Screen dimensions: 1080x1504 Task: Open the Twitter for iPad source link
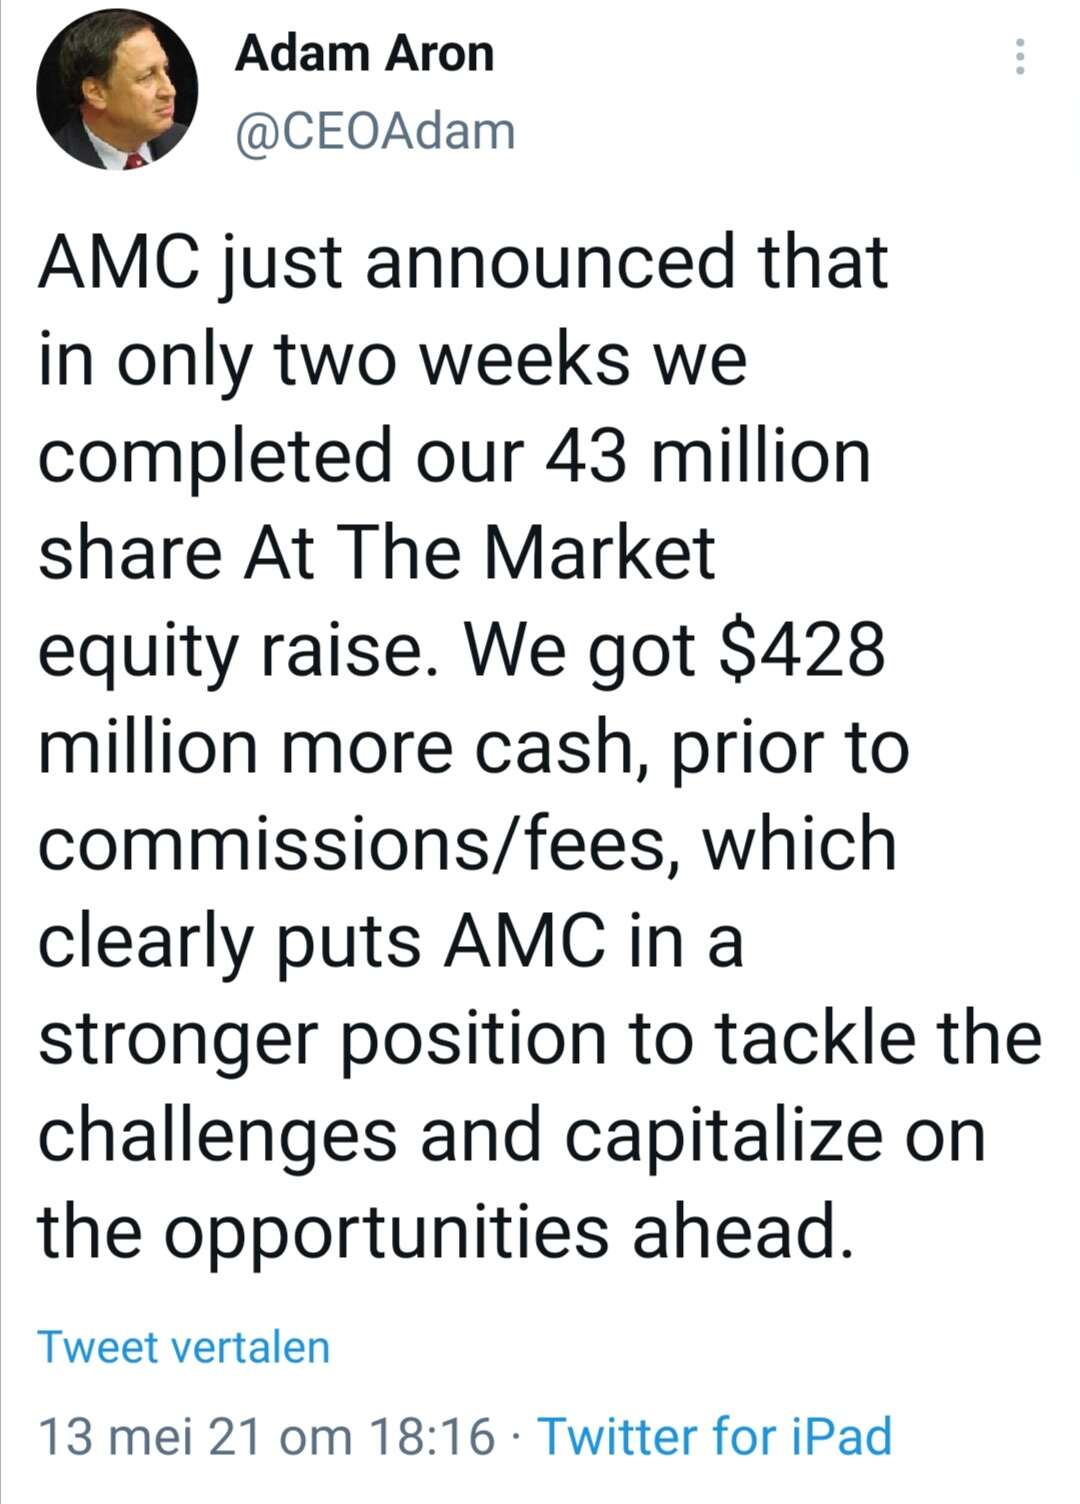[715, 1436]
